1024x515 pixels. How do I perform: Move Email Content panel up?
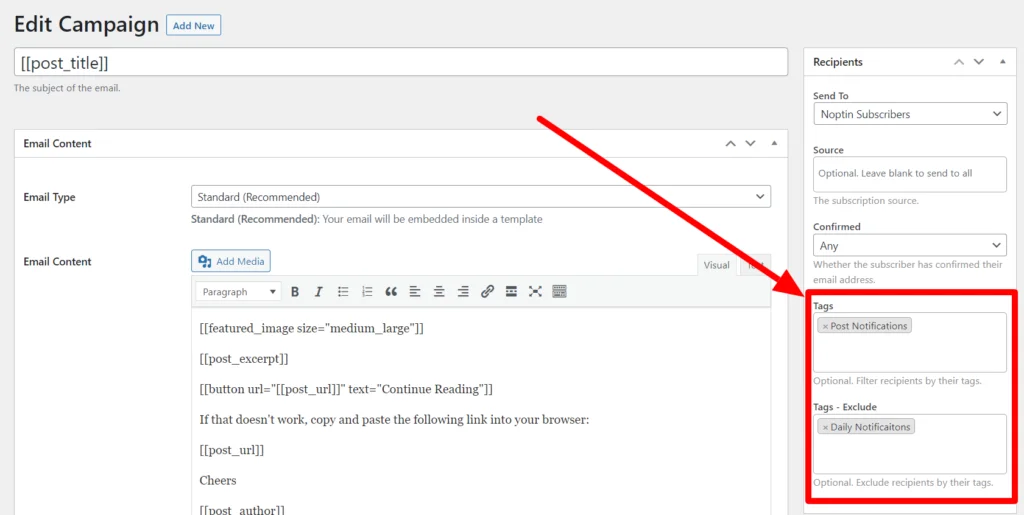pyautogui.click(x=731, y=144)
